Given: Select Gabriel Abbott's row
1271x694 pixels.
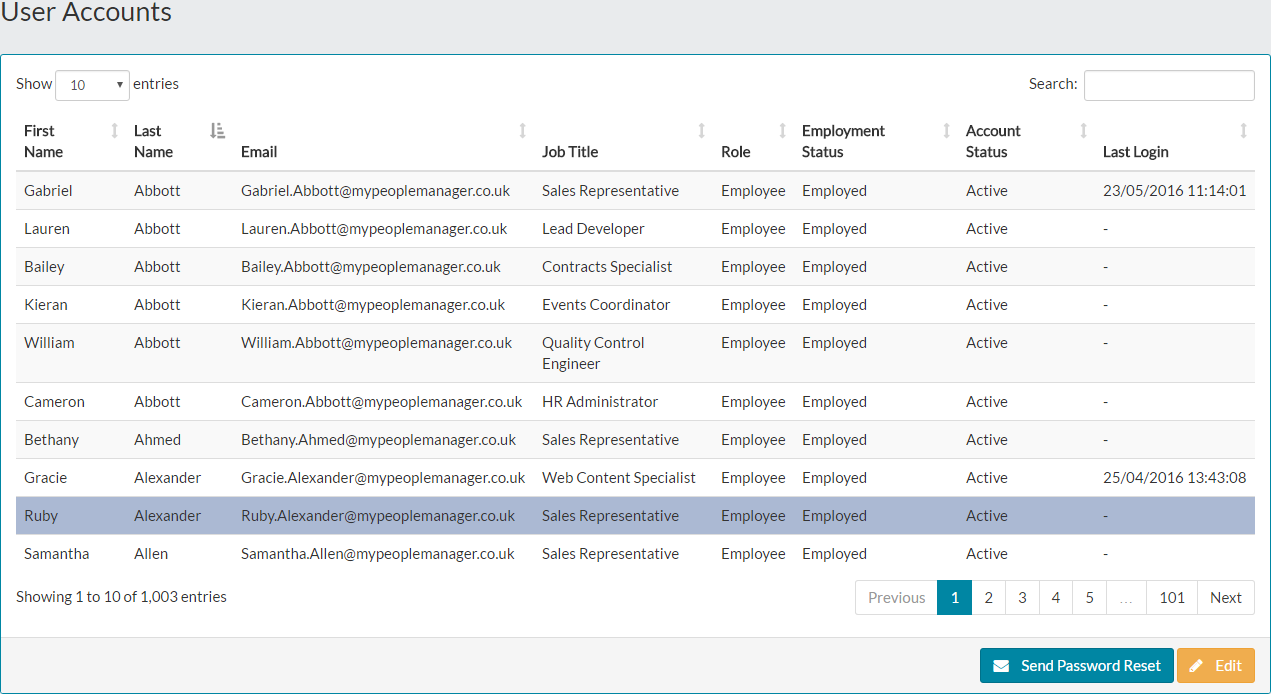Looking at the screenshot, I should click(635, 191).
